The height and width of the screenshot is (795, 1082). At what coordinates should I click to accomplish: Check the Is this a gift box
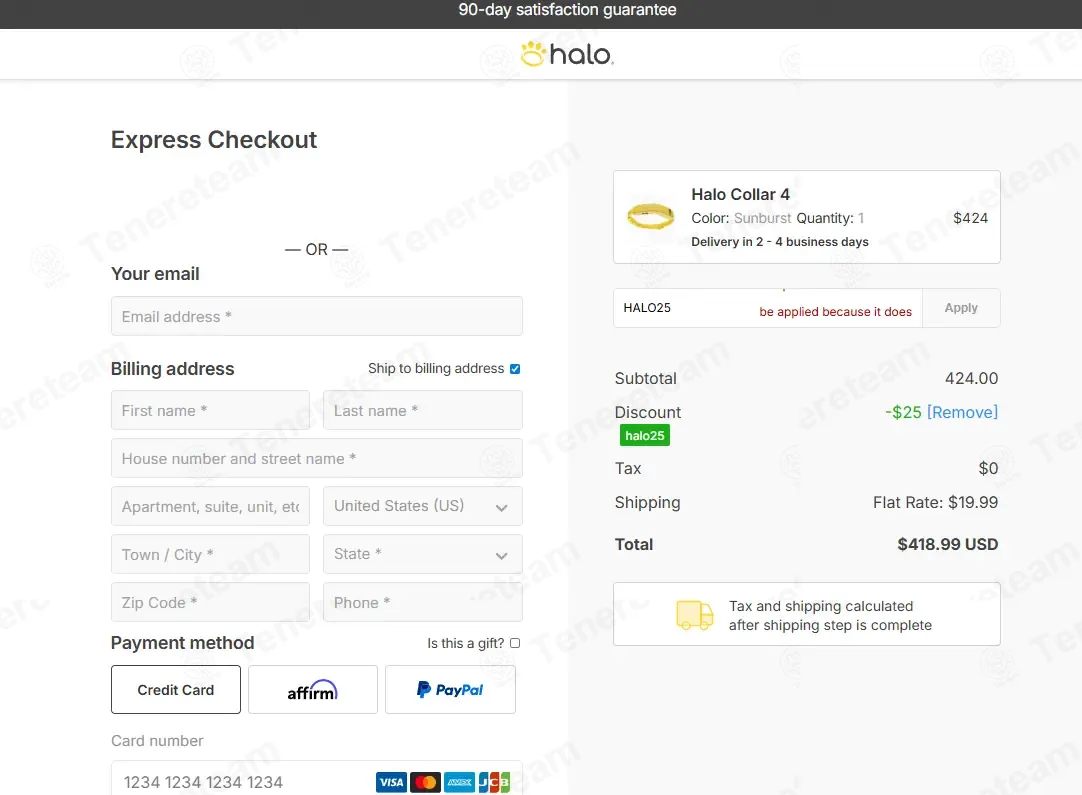pos(515,643)
